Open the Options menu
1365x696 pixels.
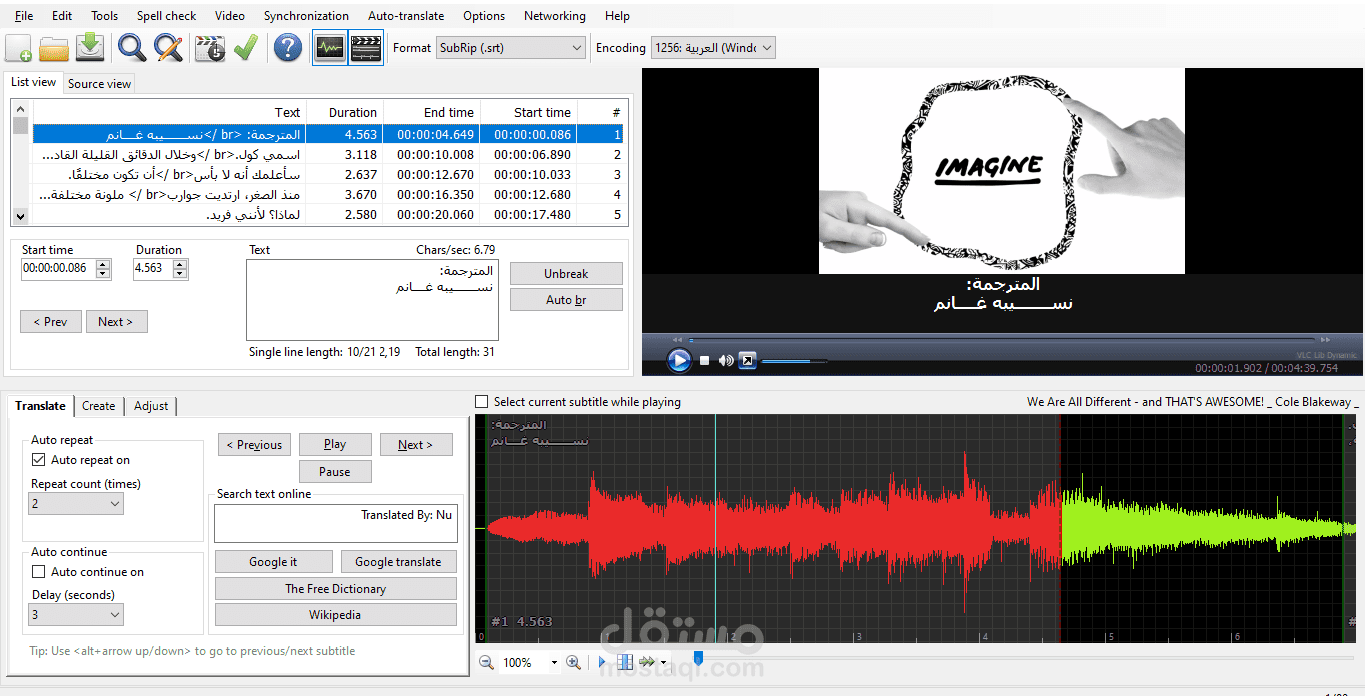(x=484, y=16)
